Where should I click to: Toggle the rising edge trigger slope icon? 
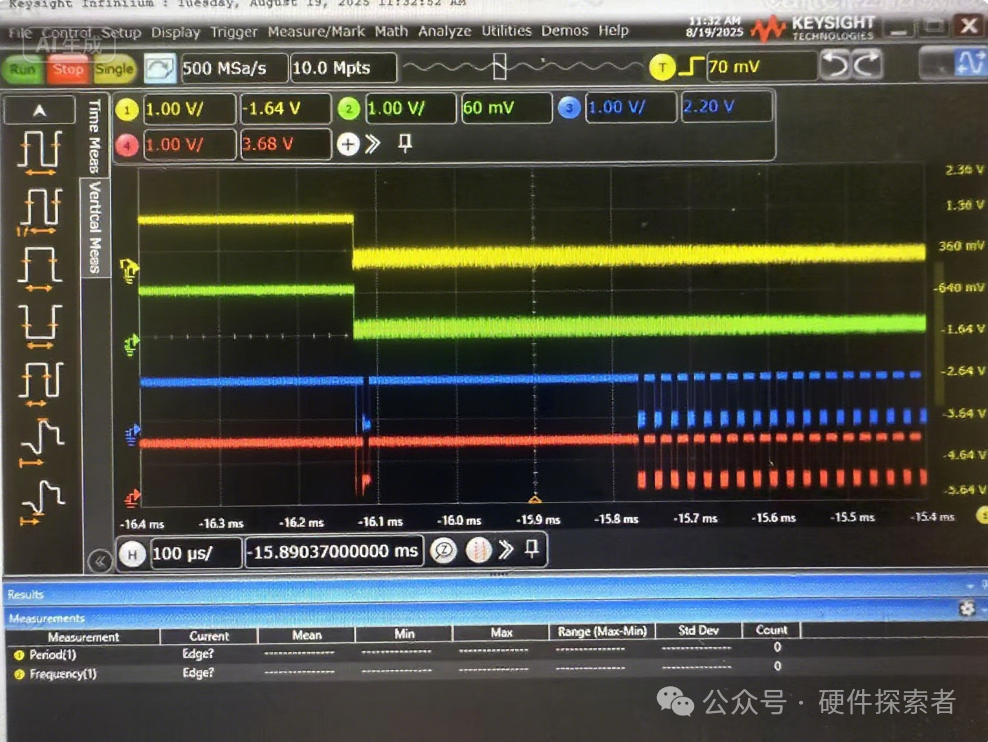coord(691,66)
